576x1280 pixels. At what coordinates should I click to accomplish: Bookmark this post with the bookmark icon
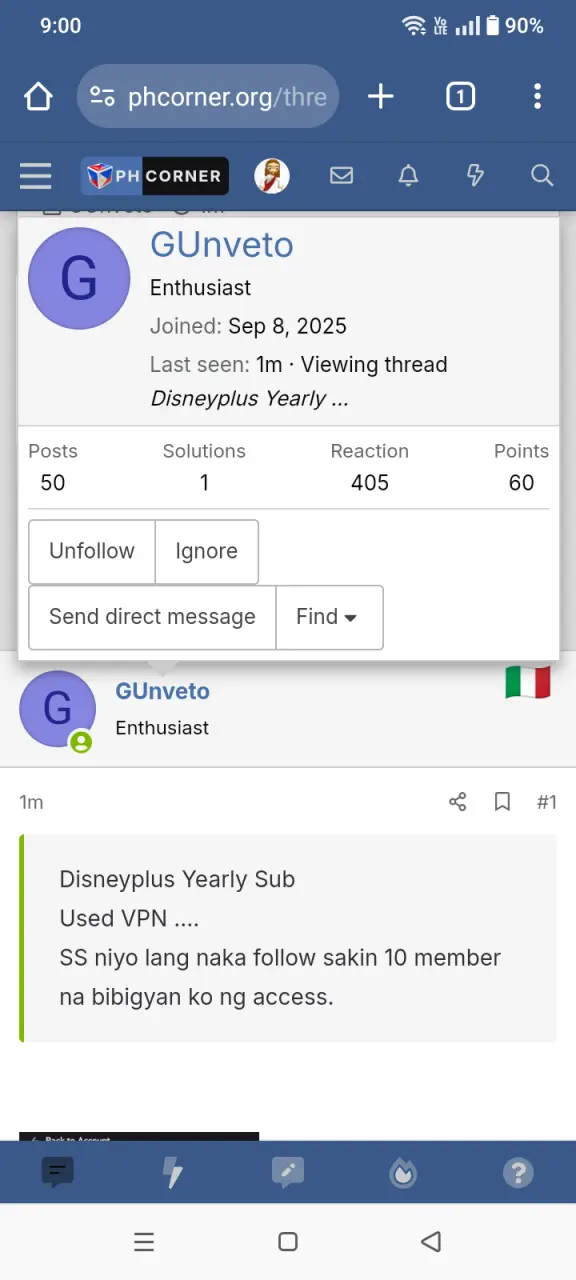tap(503, 802)
